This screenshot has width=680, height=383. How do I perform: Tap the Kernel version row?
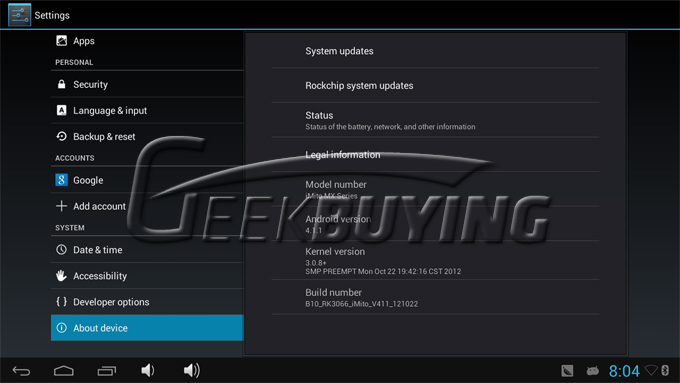click(x=435, y=260)
